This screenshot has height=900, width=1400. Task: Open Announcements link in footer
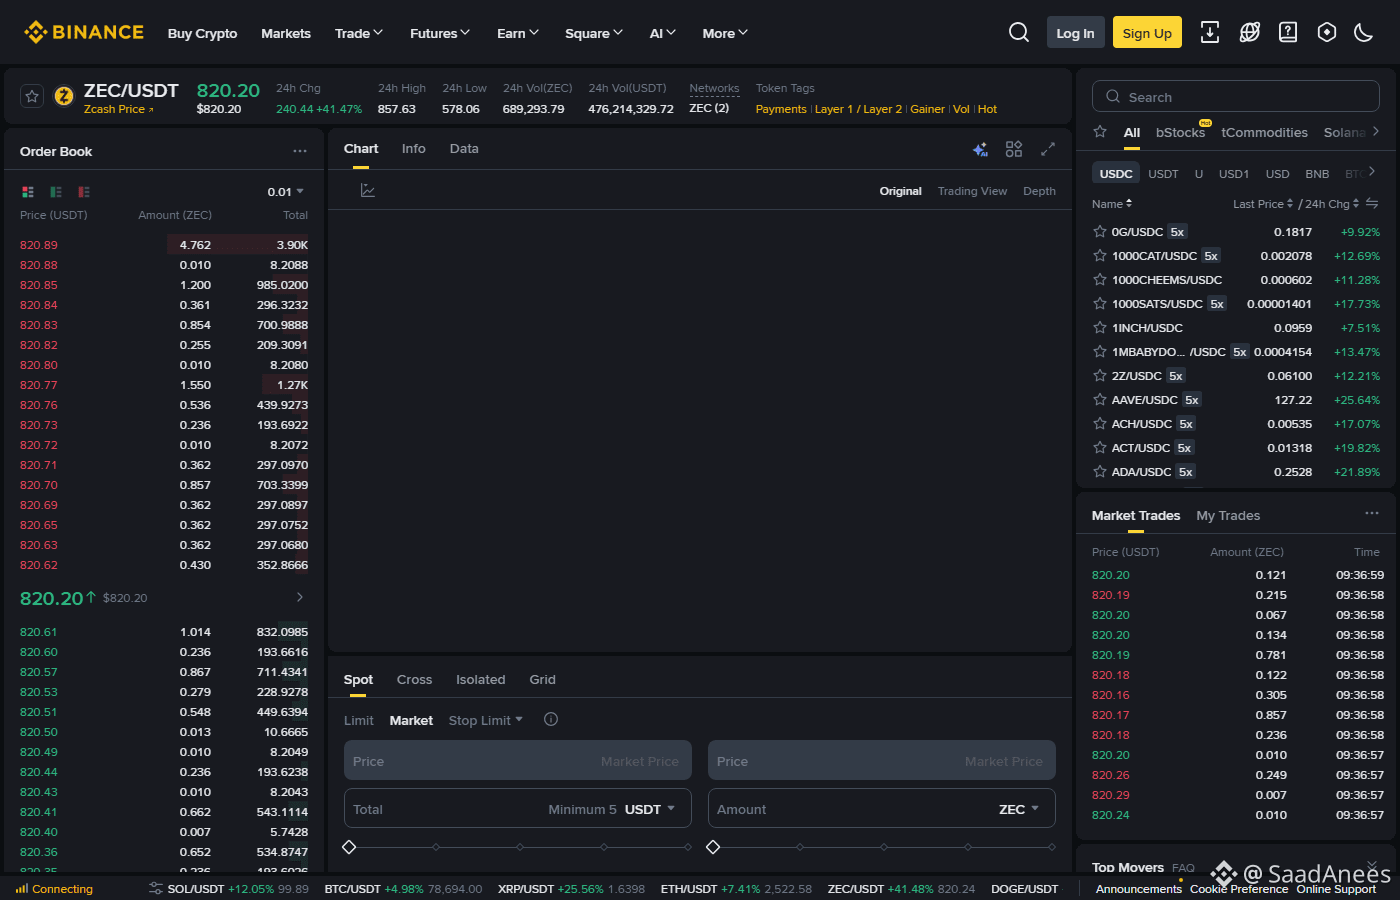click(x=1139, y=889)
